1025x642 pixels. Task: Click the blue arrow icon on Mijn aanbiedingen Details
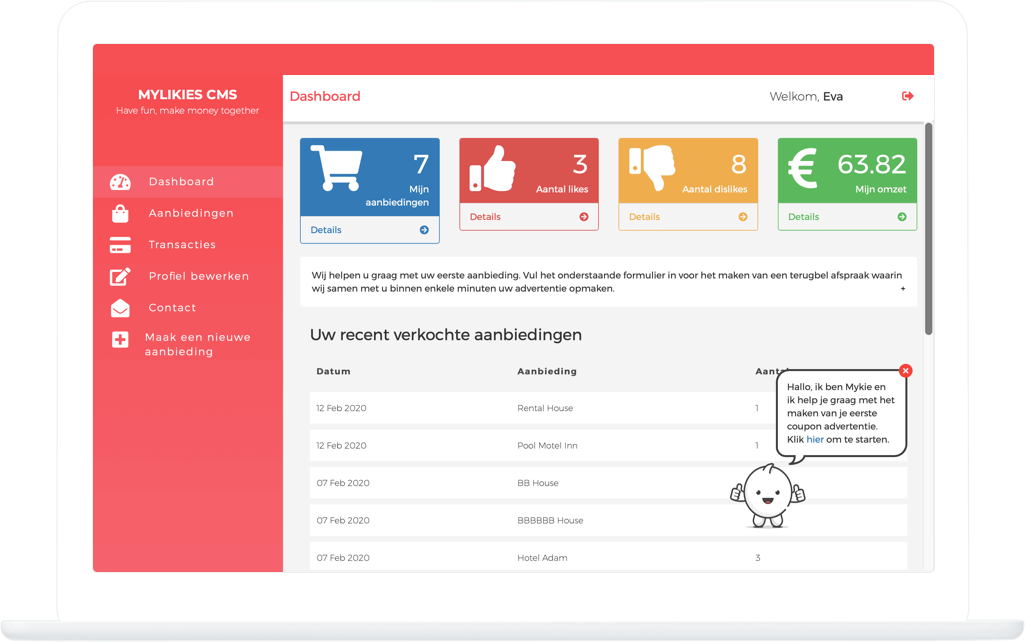[424, 230]
